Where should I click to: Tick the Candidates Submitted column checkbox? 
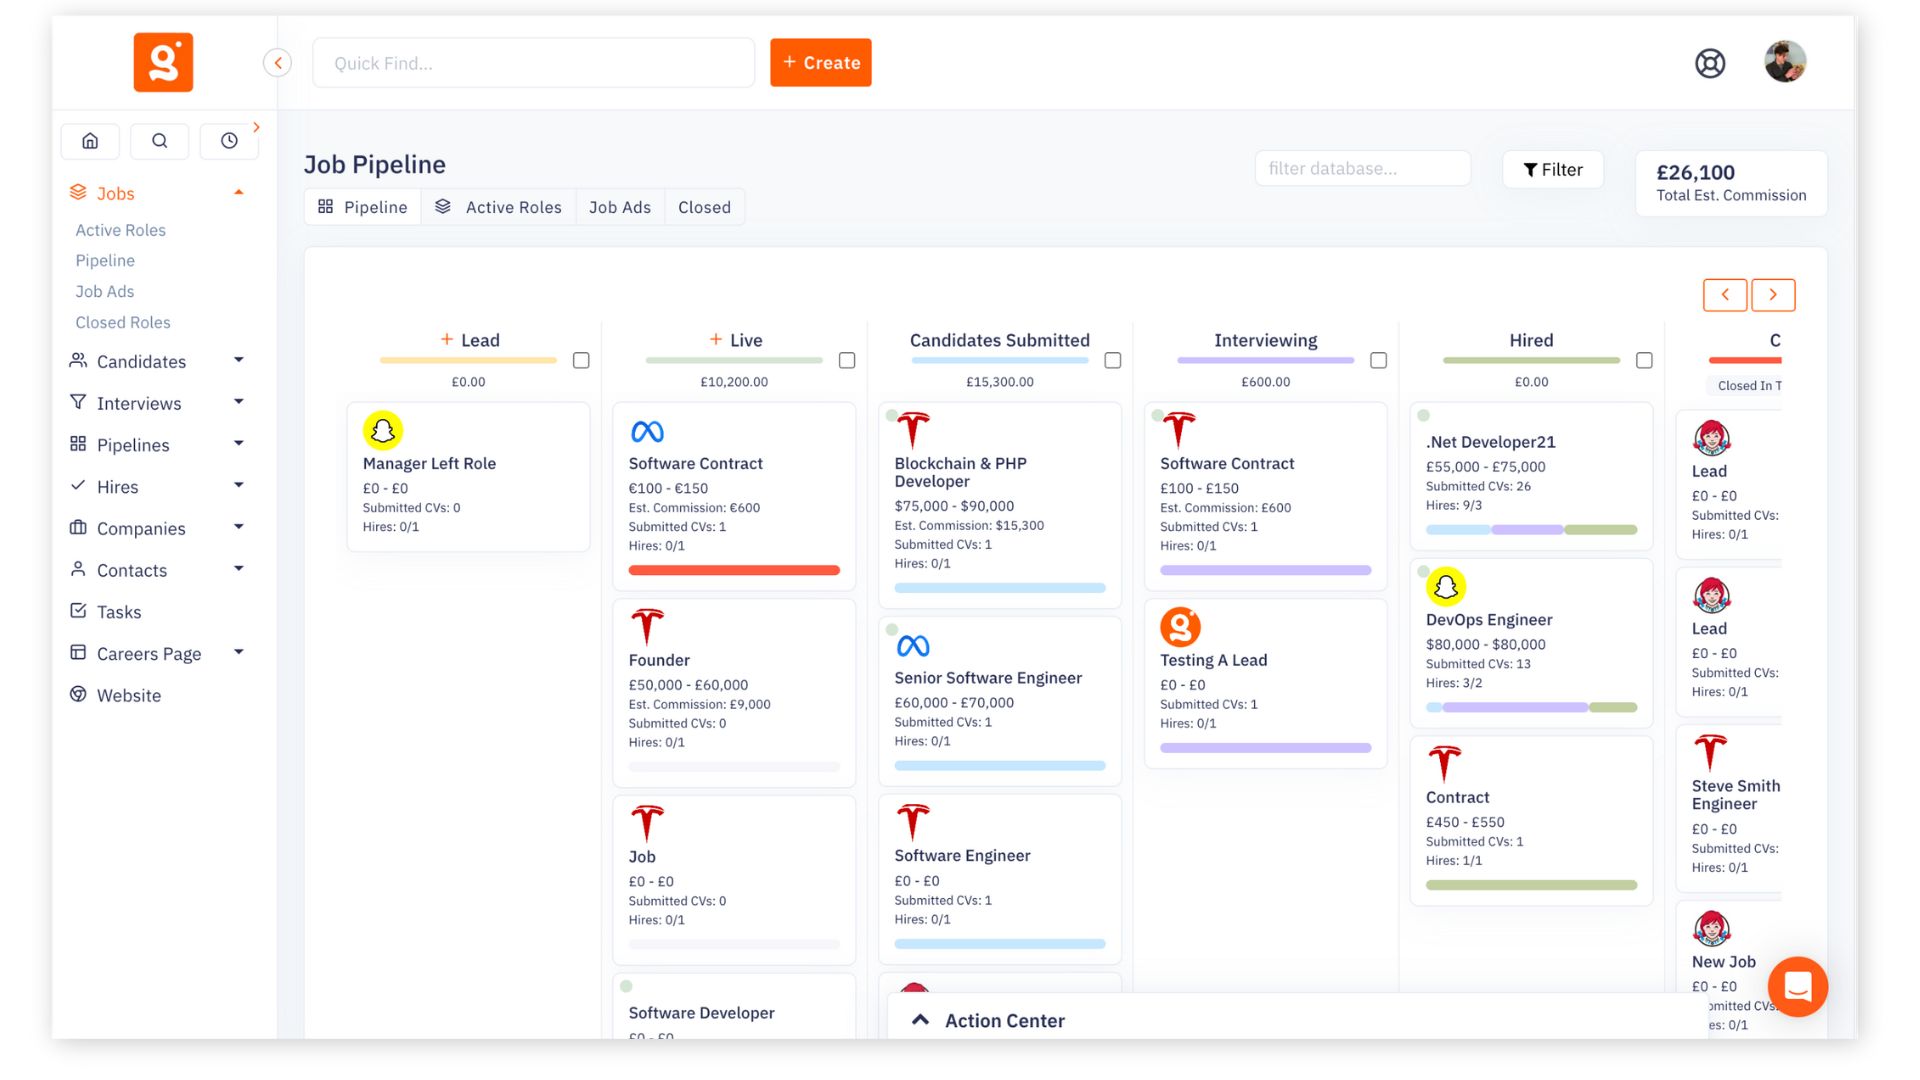coord(1112,360)
